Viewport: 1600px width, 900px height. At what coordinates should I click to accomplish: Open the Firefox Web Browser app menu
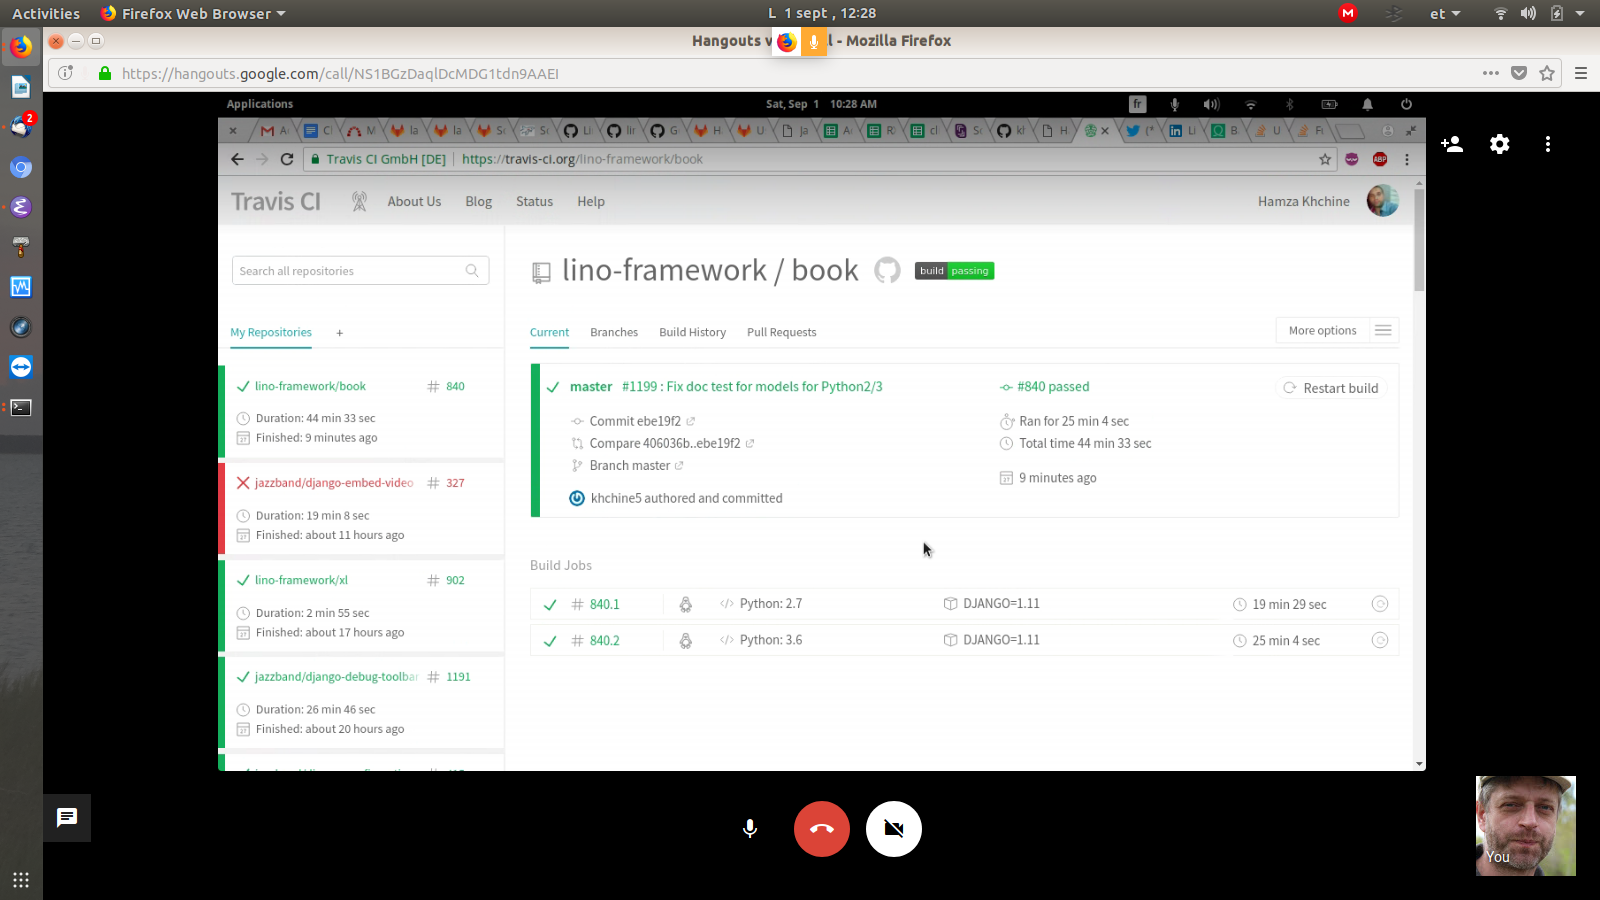click(194, 13)
